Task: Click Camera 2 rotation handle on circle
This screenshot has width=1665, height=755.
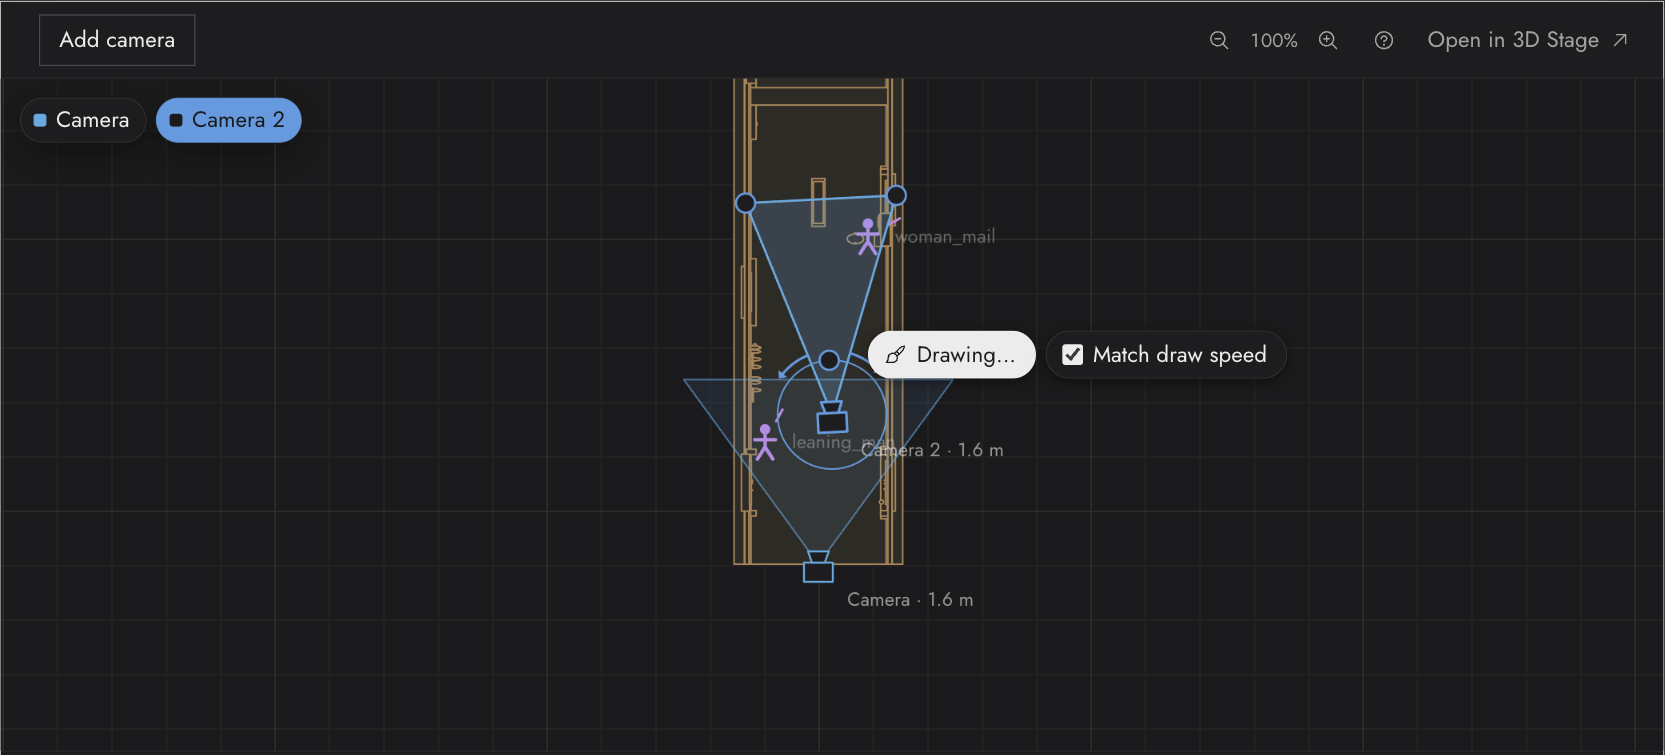Action: click(829, 360)
